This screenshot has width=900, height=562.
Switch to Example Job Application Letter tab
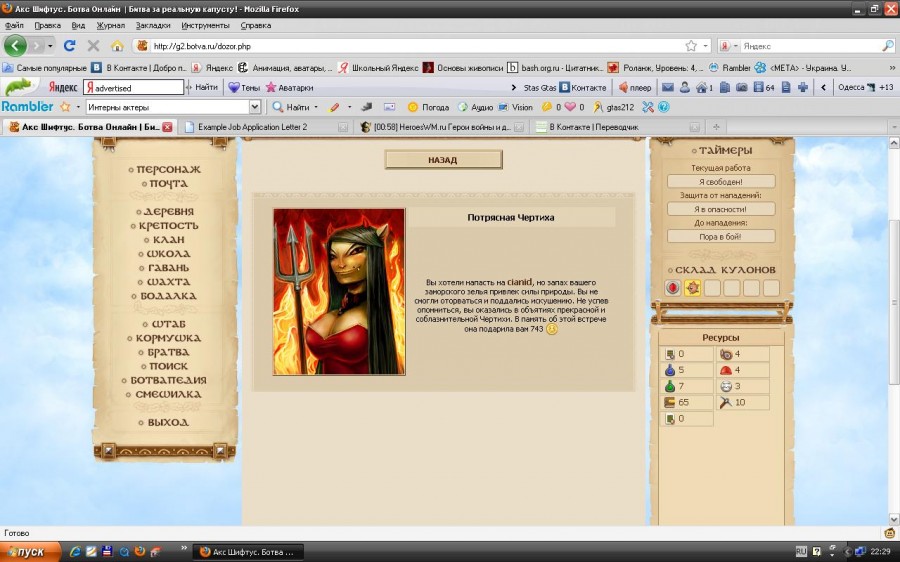click(252, 127)
